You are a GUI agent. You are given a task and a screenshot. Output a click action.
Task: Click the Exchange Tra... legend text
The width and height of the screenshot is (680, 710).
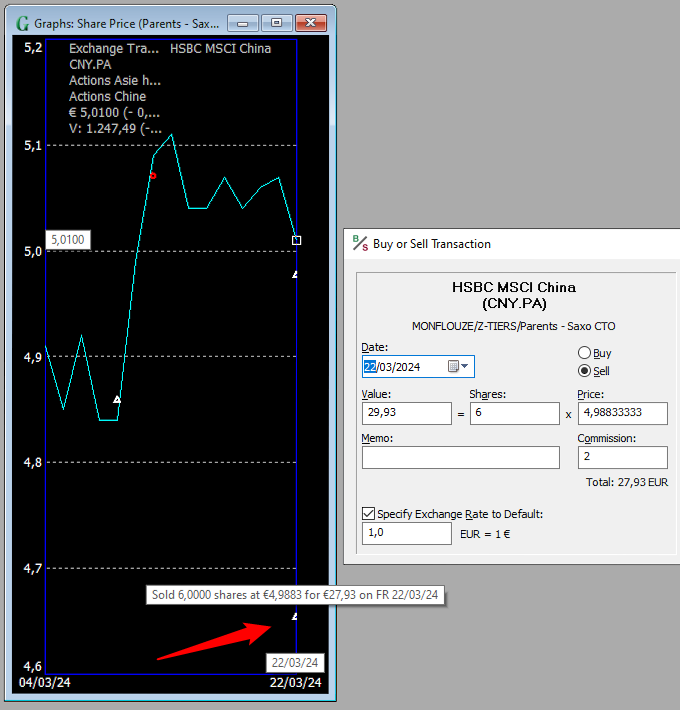(x=114, y=48)
